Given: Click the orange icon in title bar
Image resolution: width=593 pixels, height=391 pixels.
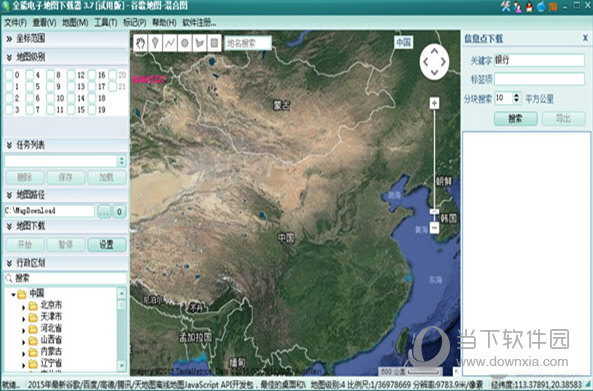Looking at the screenshot, I should pyautogui.click(x=553, y=6).
